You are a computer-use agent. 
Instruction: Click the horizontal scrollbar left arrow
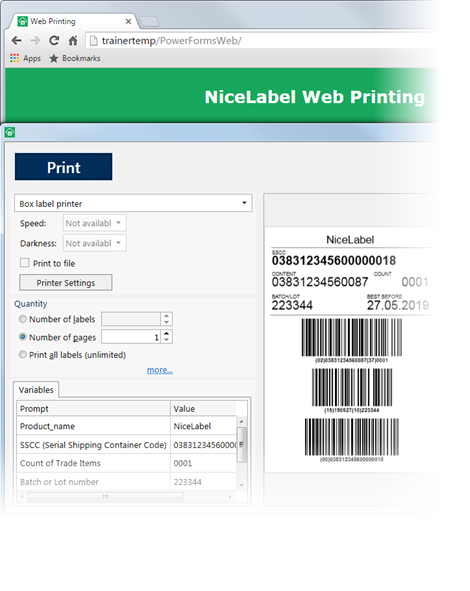[x=22, y=497]
